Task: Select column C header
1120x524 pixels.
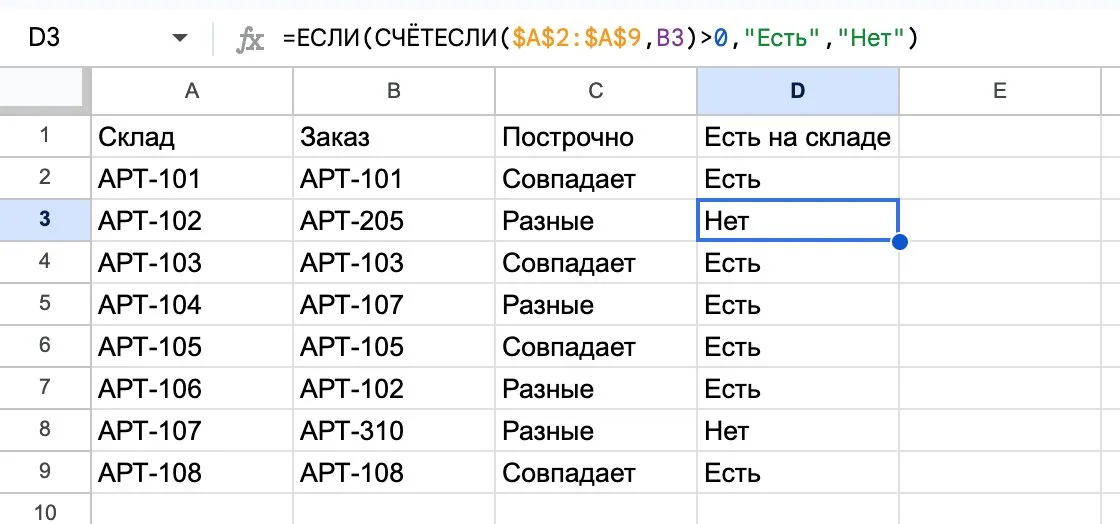Action: [x=596, y=90]
